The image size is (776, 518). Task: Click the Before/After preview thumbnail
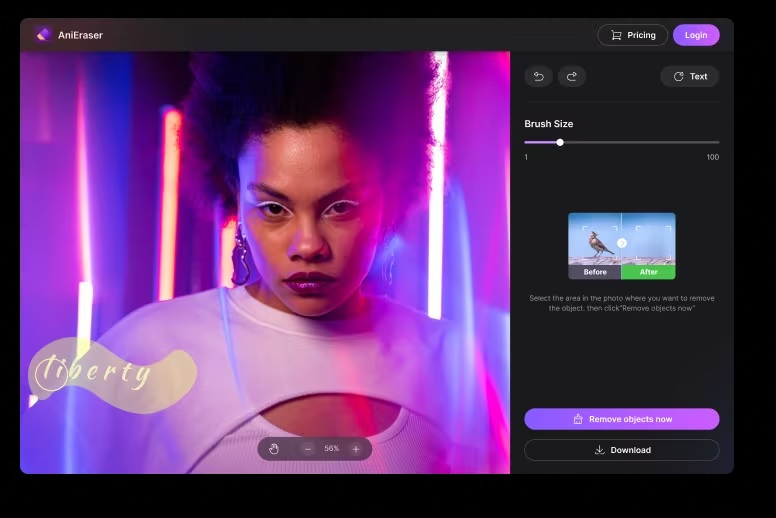click(622, 246)
